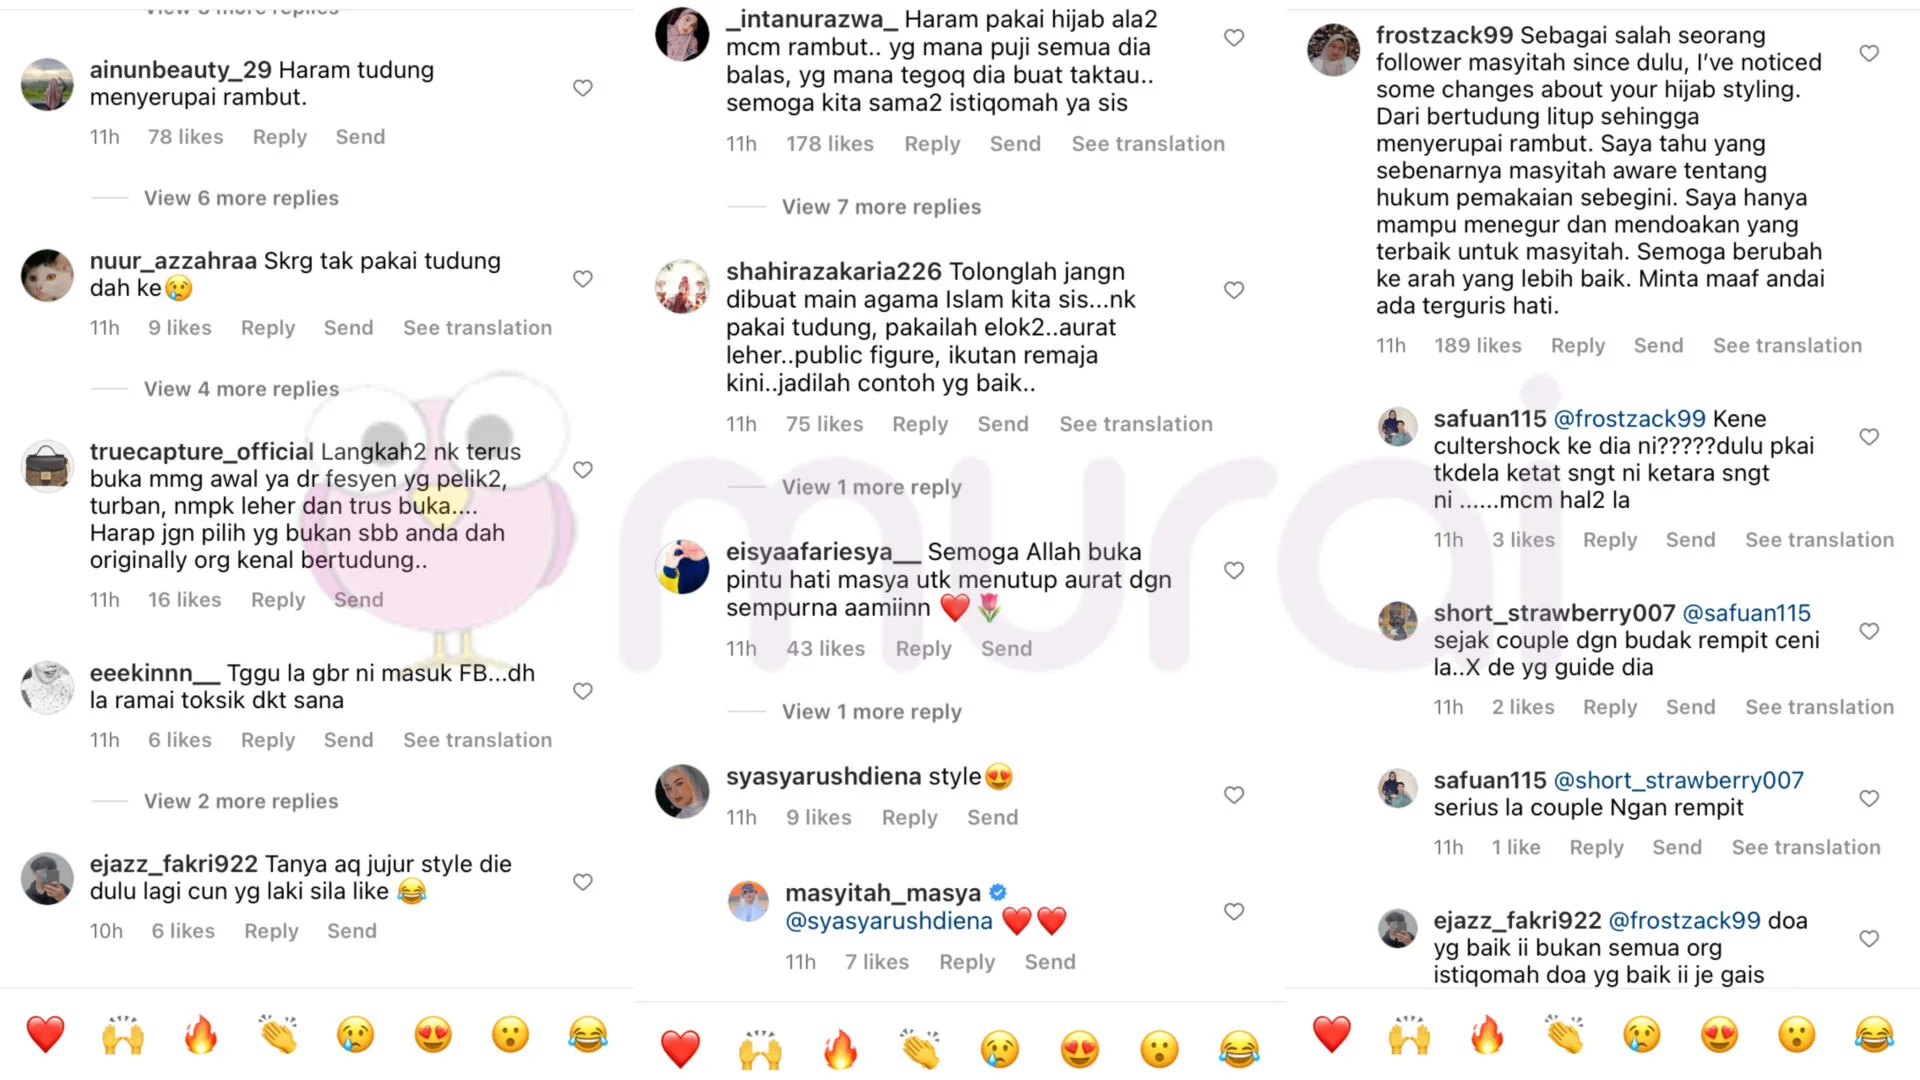Select surprised face emoji in left panel

(x=510, y=1035)
